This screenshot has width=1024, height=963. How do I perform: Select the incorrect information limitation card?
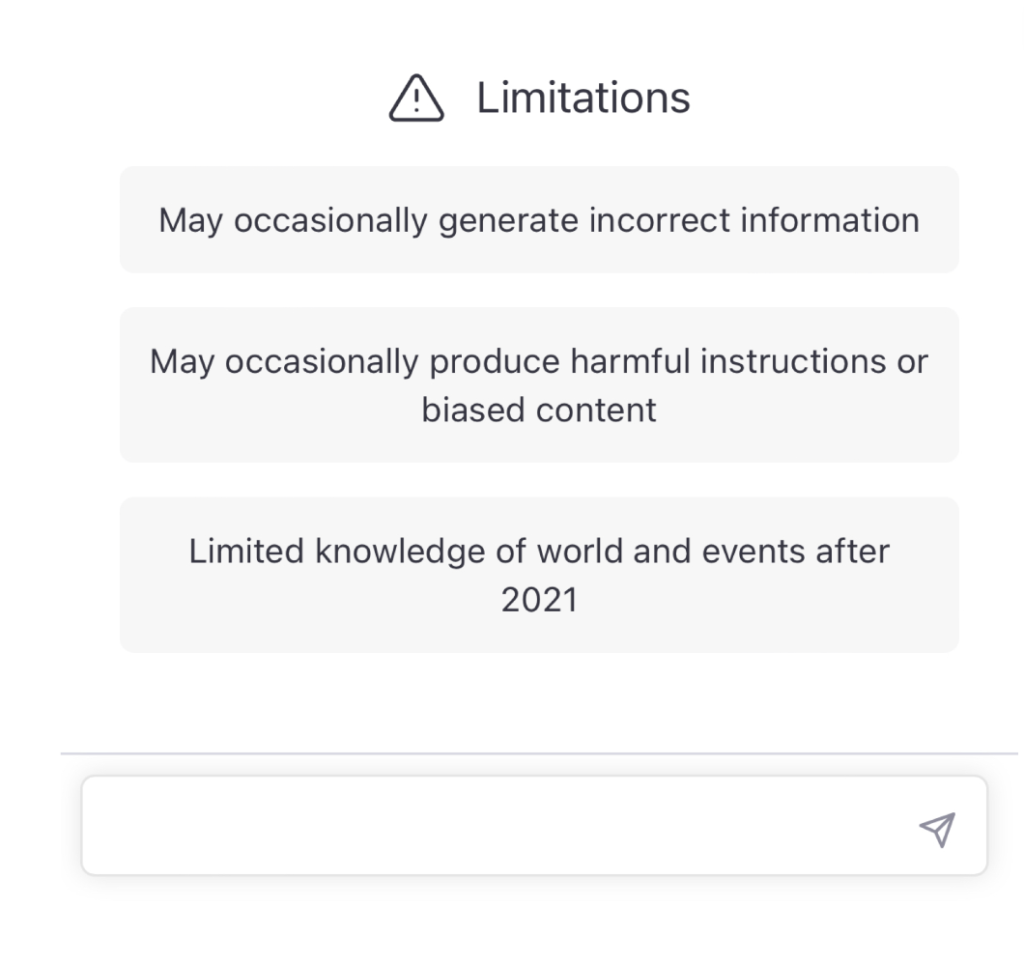pos(539,219)
